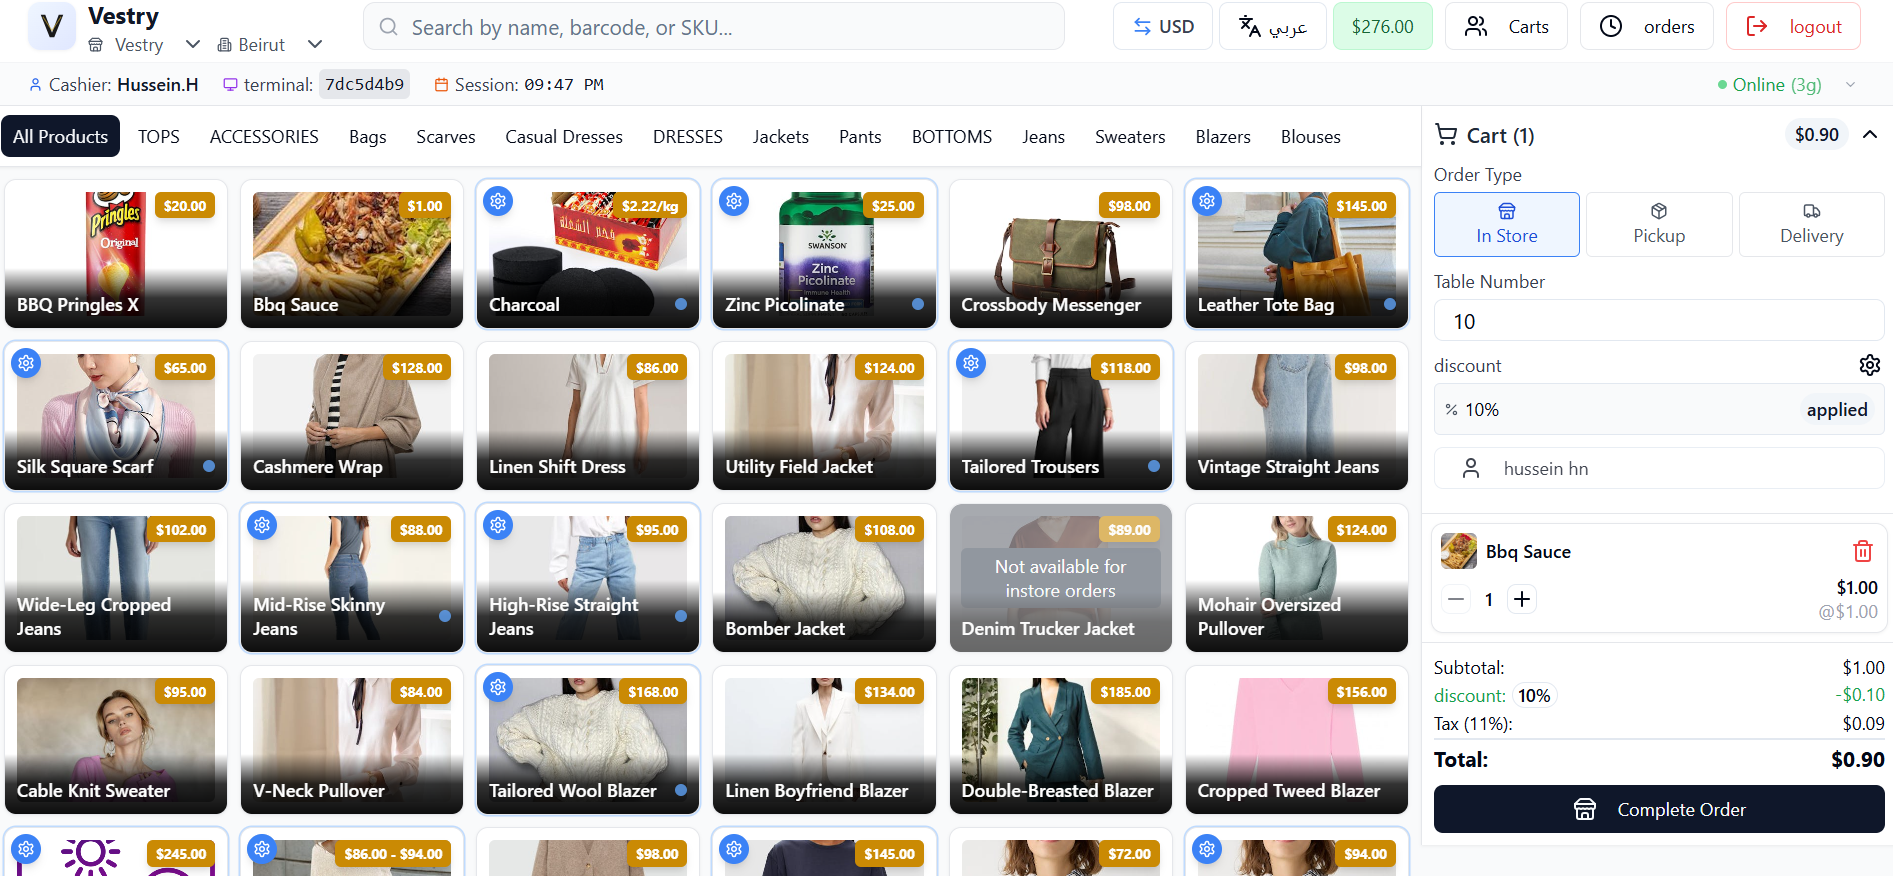This screenshot has height=876, width=1893.
Task: Delete Bbq Sauce with the trash icon
Action: pos(1862,551)
